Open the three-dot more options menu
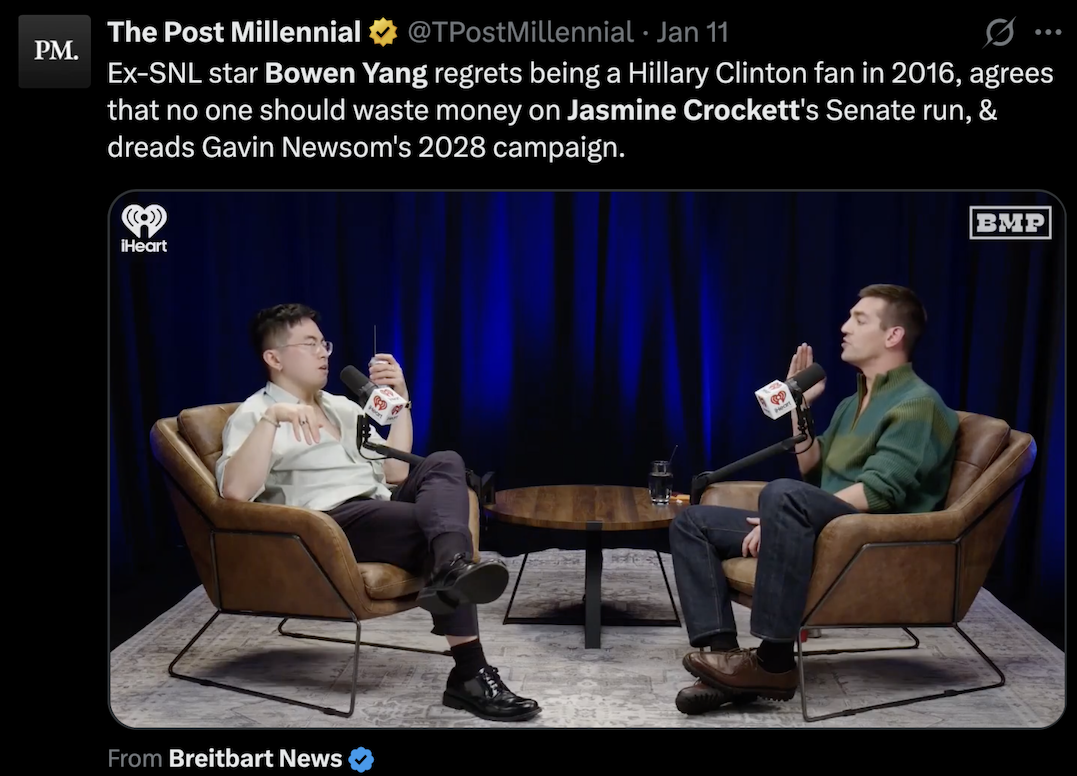Screen dimensions: 1077x776 [1047, 32]
